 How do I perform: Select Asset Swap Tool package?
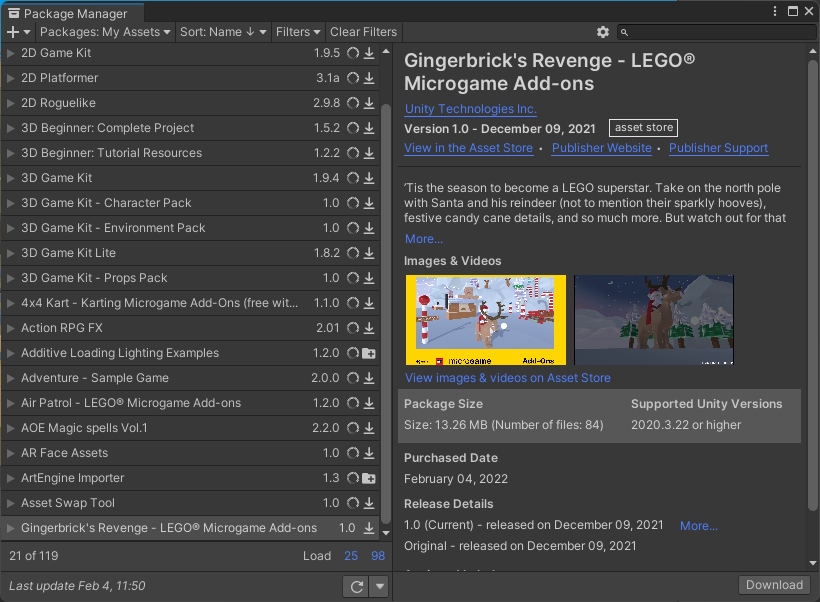coord(190,503)
